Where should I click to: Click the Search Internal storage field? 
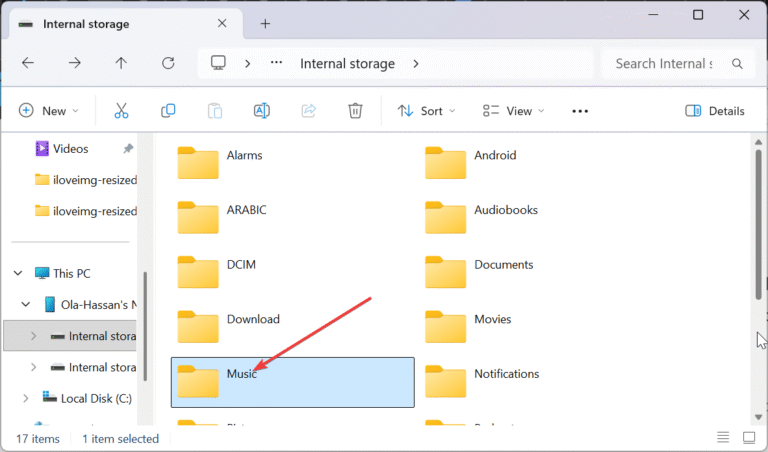tap(678, 64)
